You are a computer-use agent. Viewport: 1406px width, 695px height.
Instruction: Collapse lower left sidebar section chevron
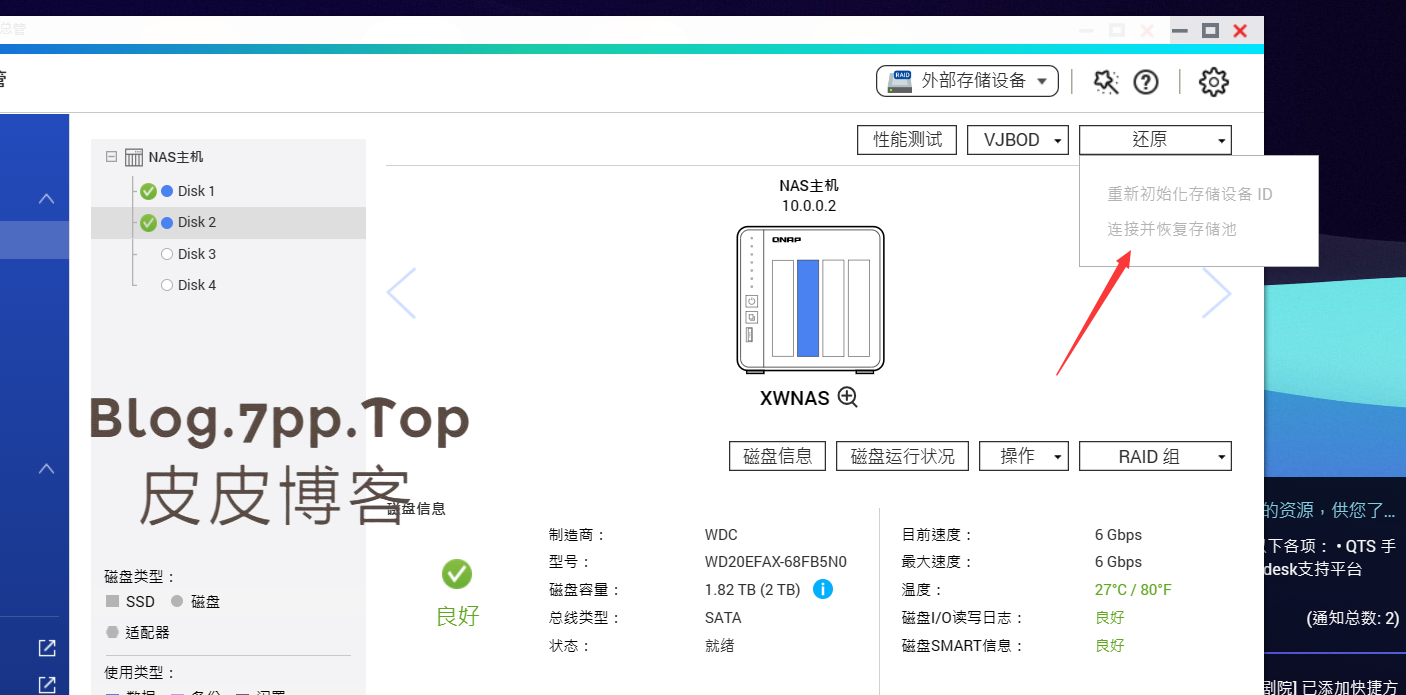coord(46,469)
